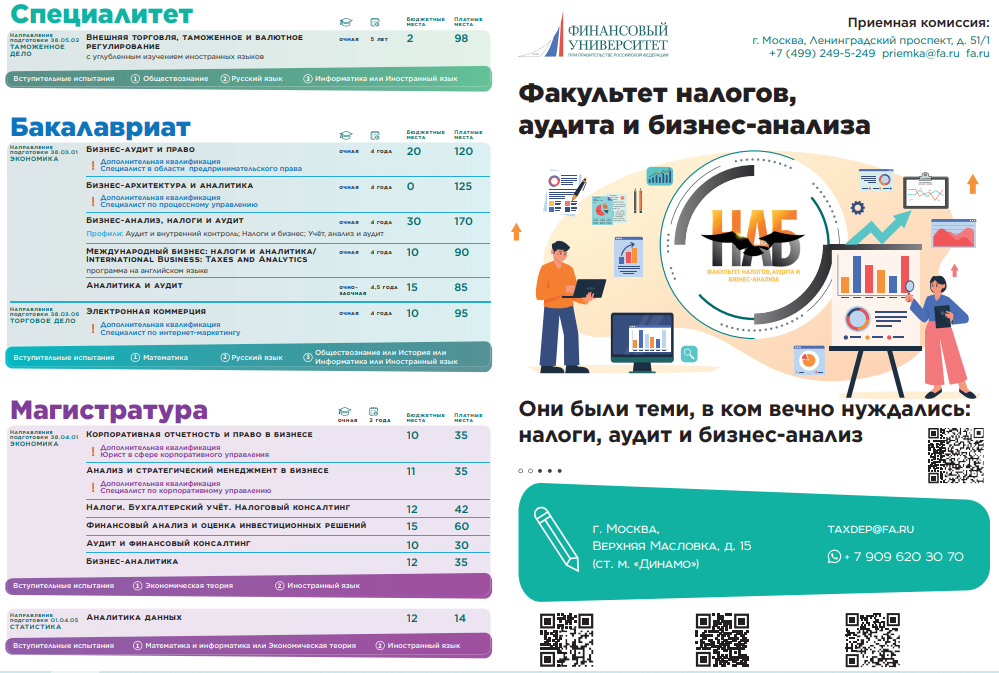999x673 pixels.
Task: Click the 'Математика' exam in the Бакалавриат bar
Action: pyautogui.click(x=159, y=358)
